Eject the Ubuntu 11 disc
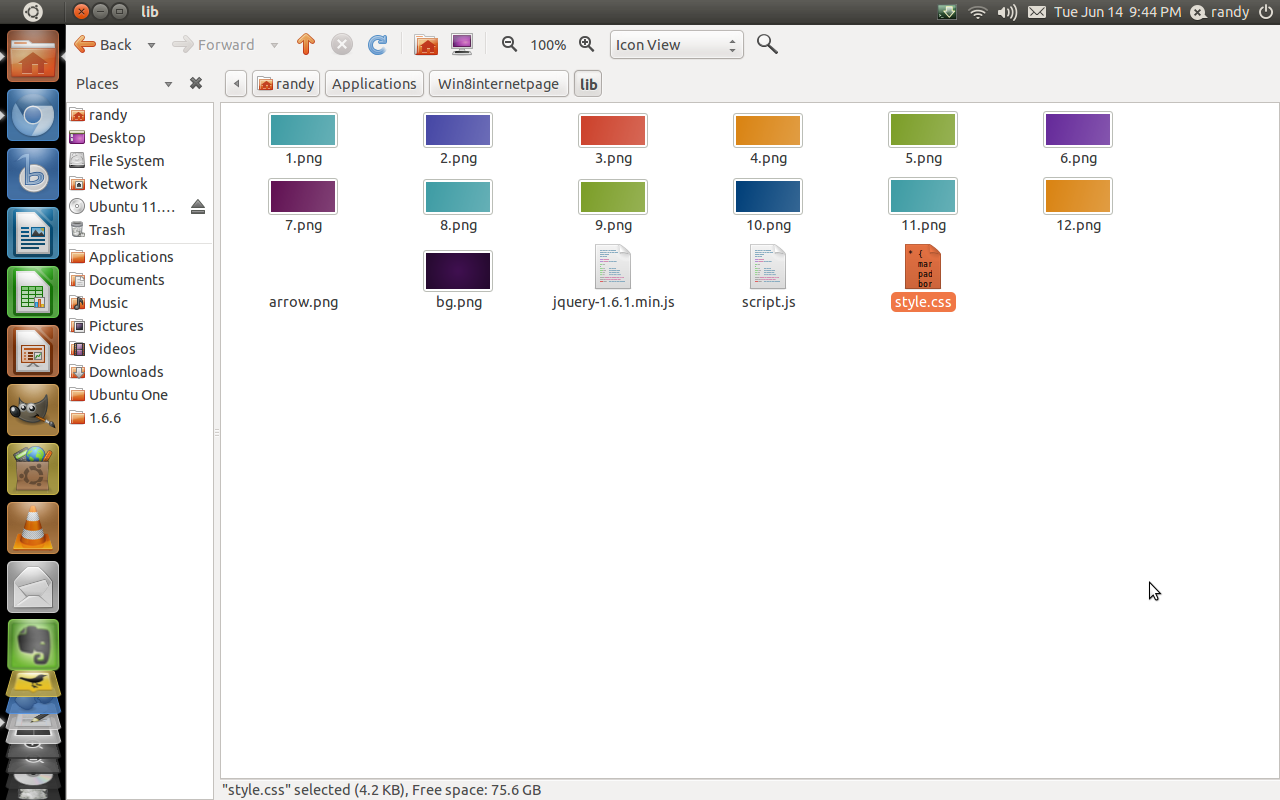The height and width of the screenshot is (800, 1280). click(x=197, y=207)
